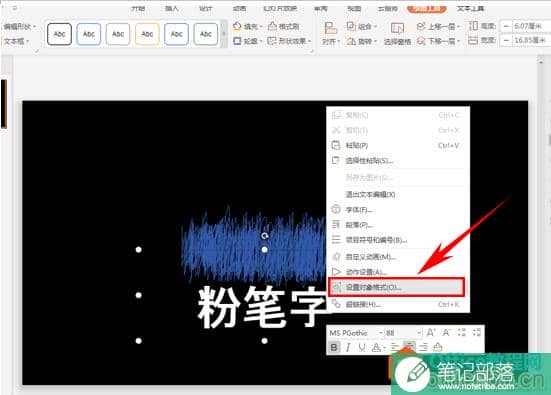Select Format Object (设置对象格式) menu item
Screen dimensions: 551x395
point(396,287)
